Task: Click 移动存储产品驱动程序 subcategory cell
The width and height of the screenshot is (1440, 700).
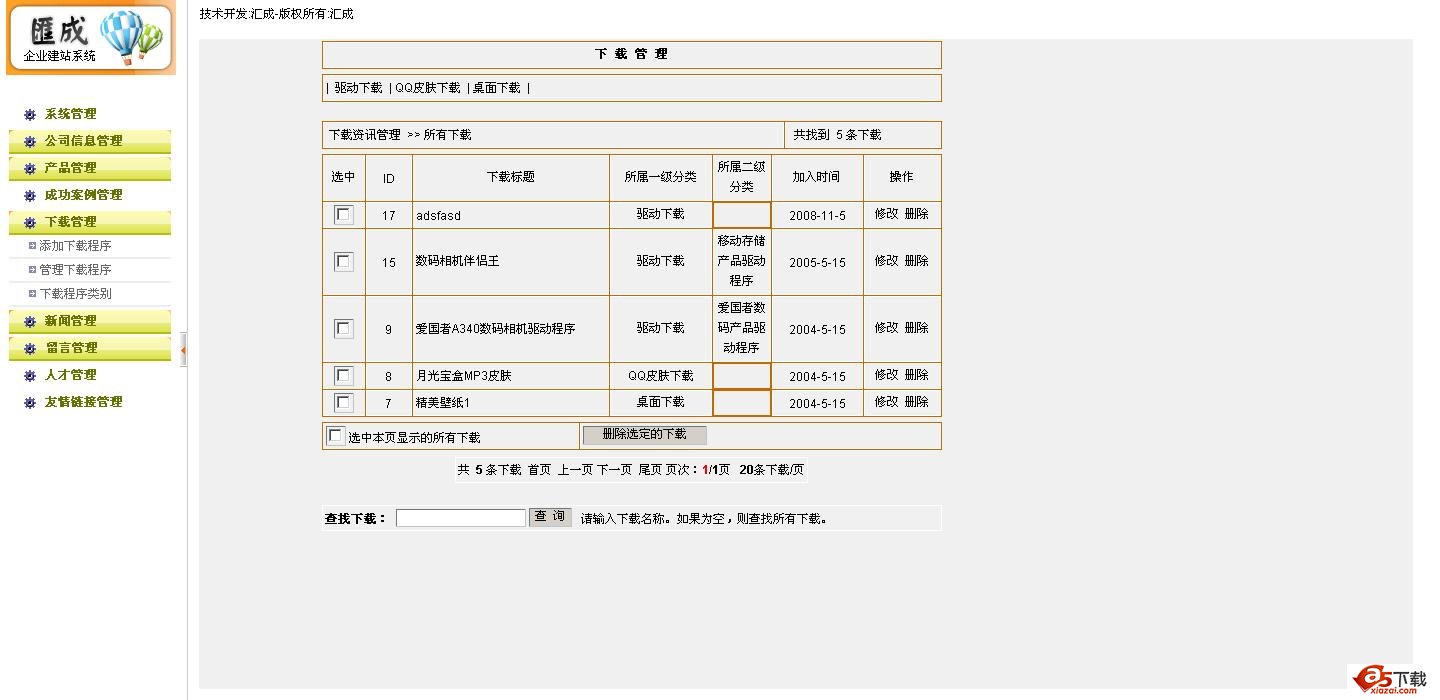Action: (741, 261)
